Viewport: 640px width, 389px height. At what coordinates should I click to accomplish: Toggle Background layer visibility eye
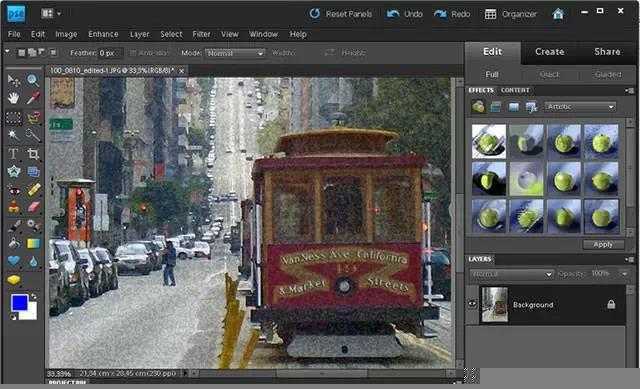(x=472, y=304)
